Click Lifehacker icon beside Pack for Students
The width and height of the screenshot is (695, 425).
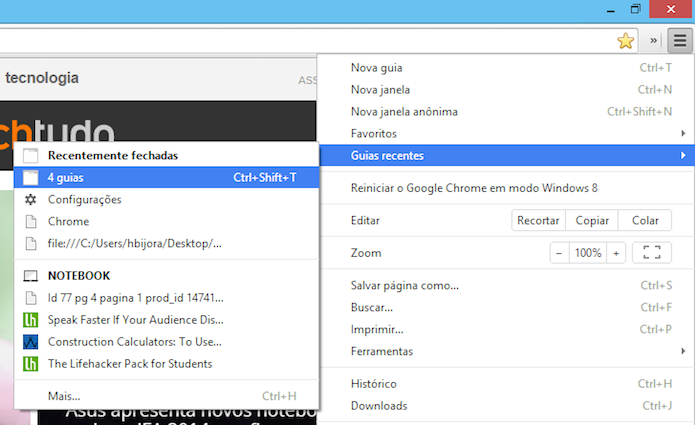[x=31, y=364]
